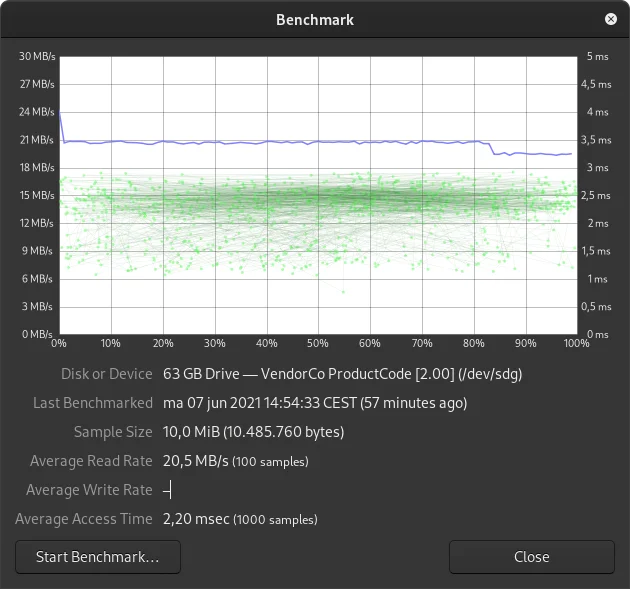Screen dimensions: 630x589
Task: Click the '30 MB/s' axis label
Action: point(37,56)
